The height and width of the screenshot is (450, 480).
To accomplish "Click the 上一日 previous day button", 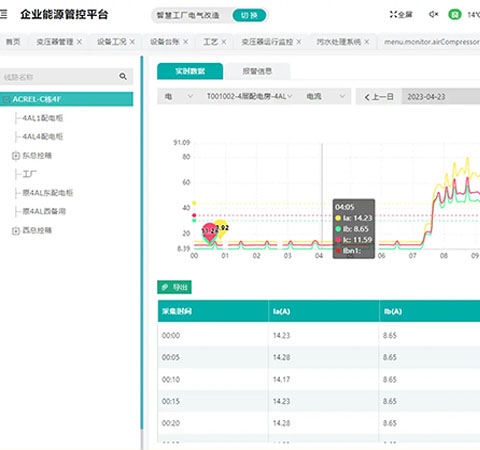I will click(x=379, y=97).
